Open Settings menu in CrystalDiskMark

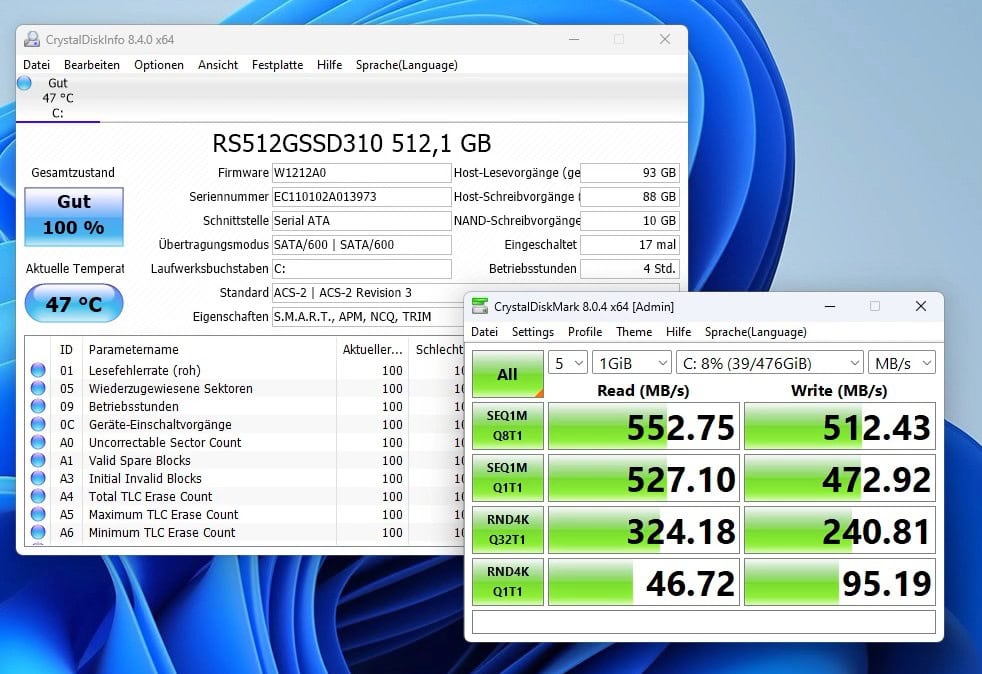pyautogui.click(x=532, y=331)
